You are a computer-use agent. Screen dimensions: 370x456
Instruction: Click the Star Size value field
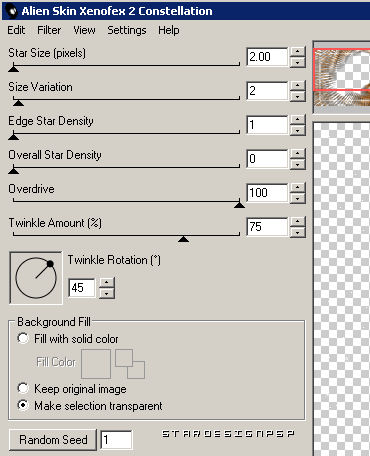pos(267,57)
